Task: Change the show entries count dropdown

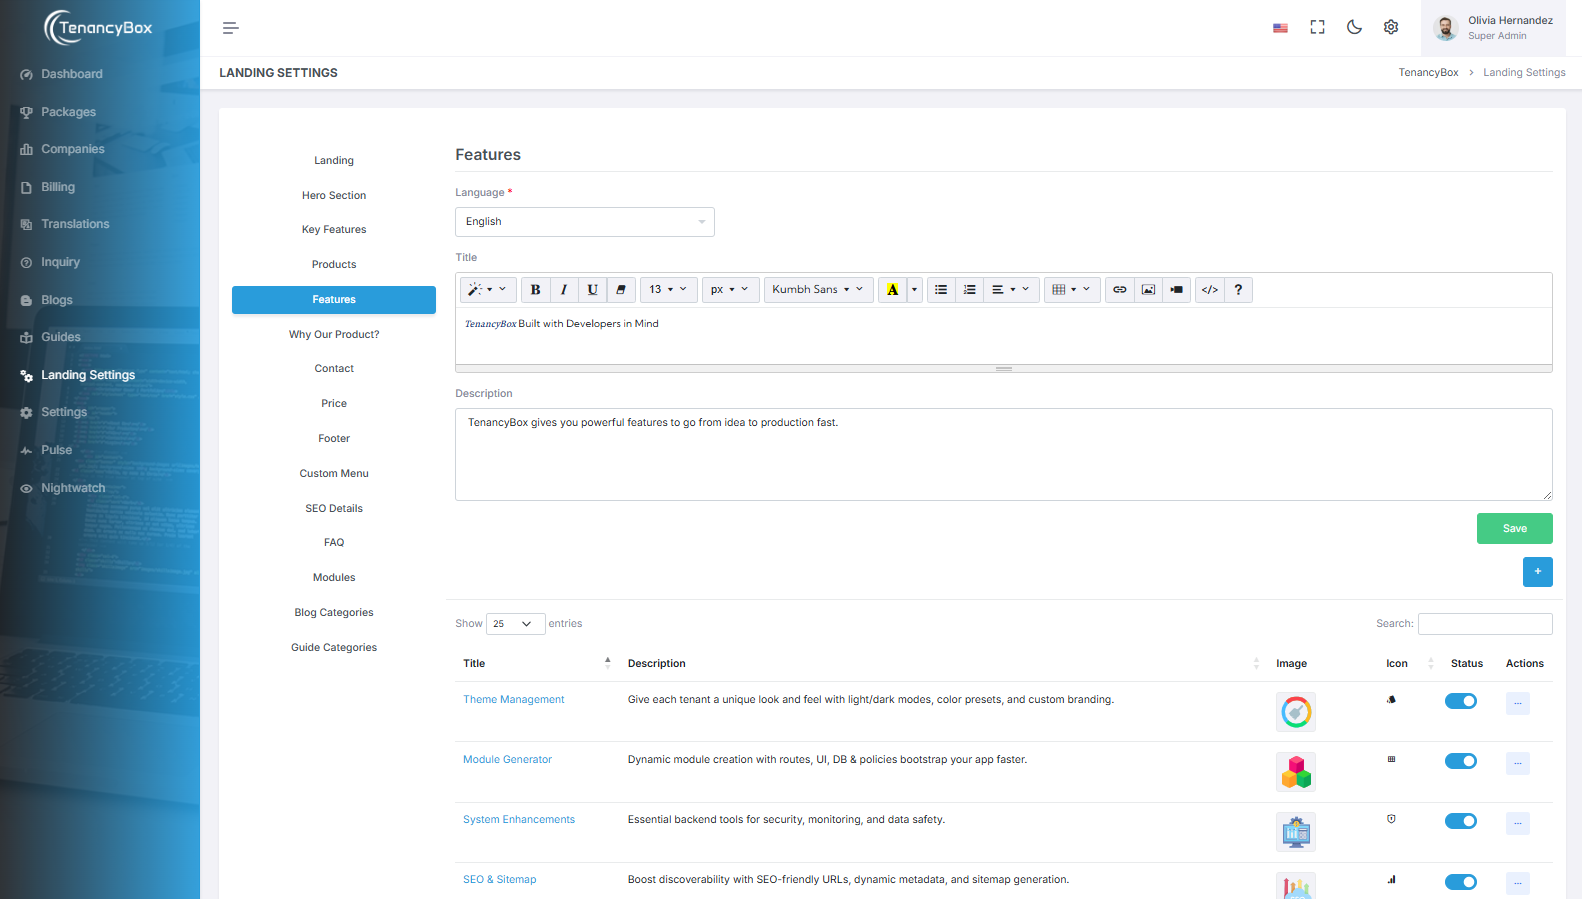Action: pos(515,624)
